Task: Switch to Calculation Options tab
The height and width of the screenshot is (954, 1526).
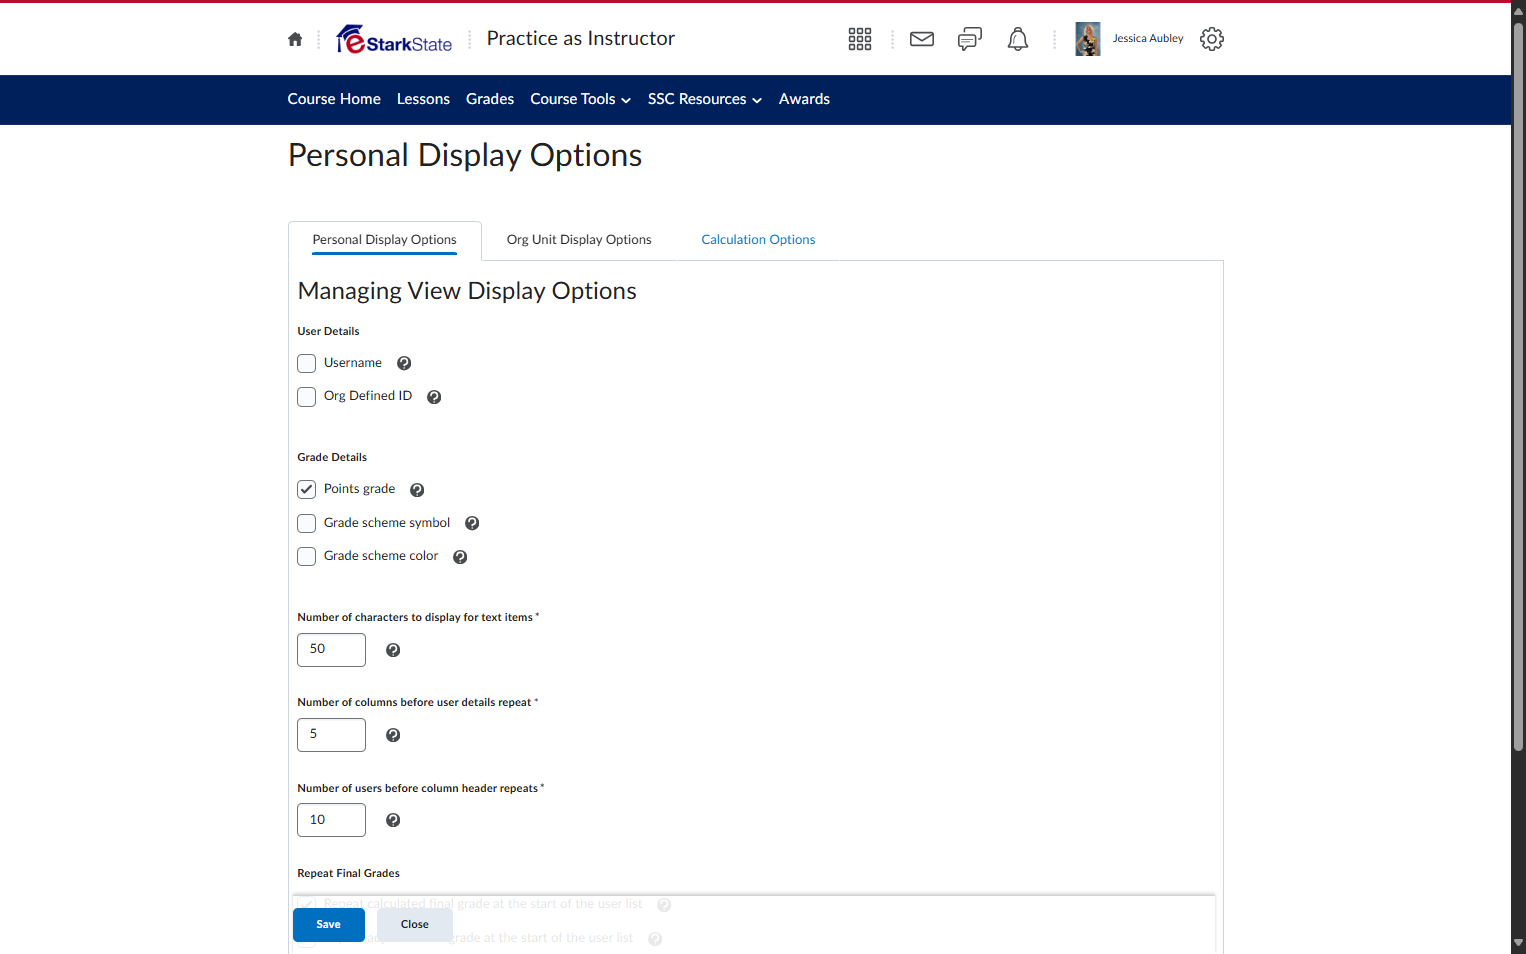Action: 758,240
